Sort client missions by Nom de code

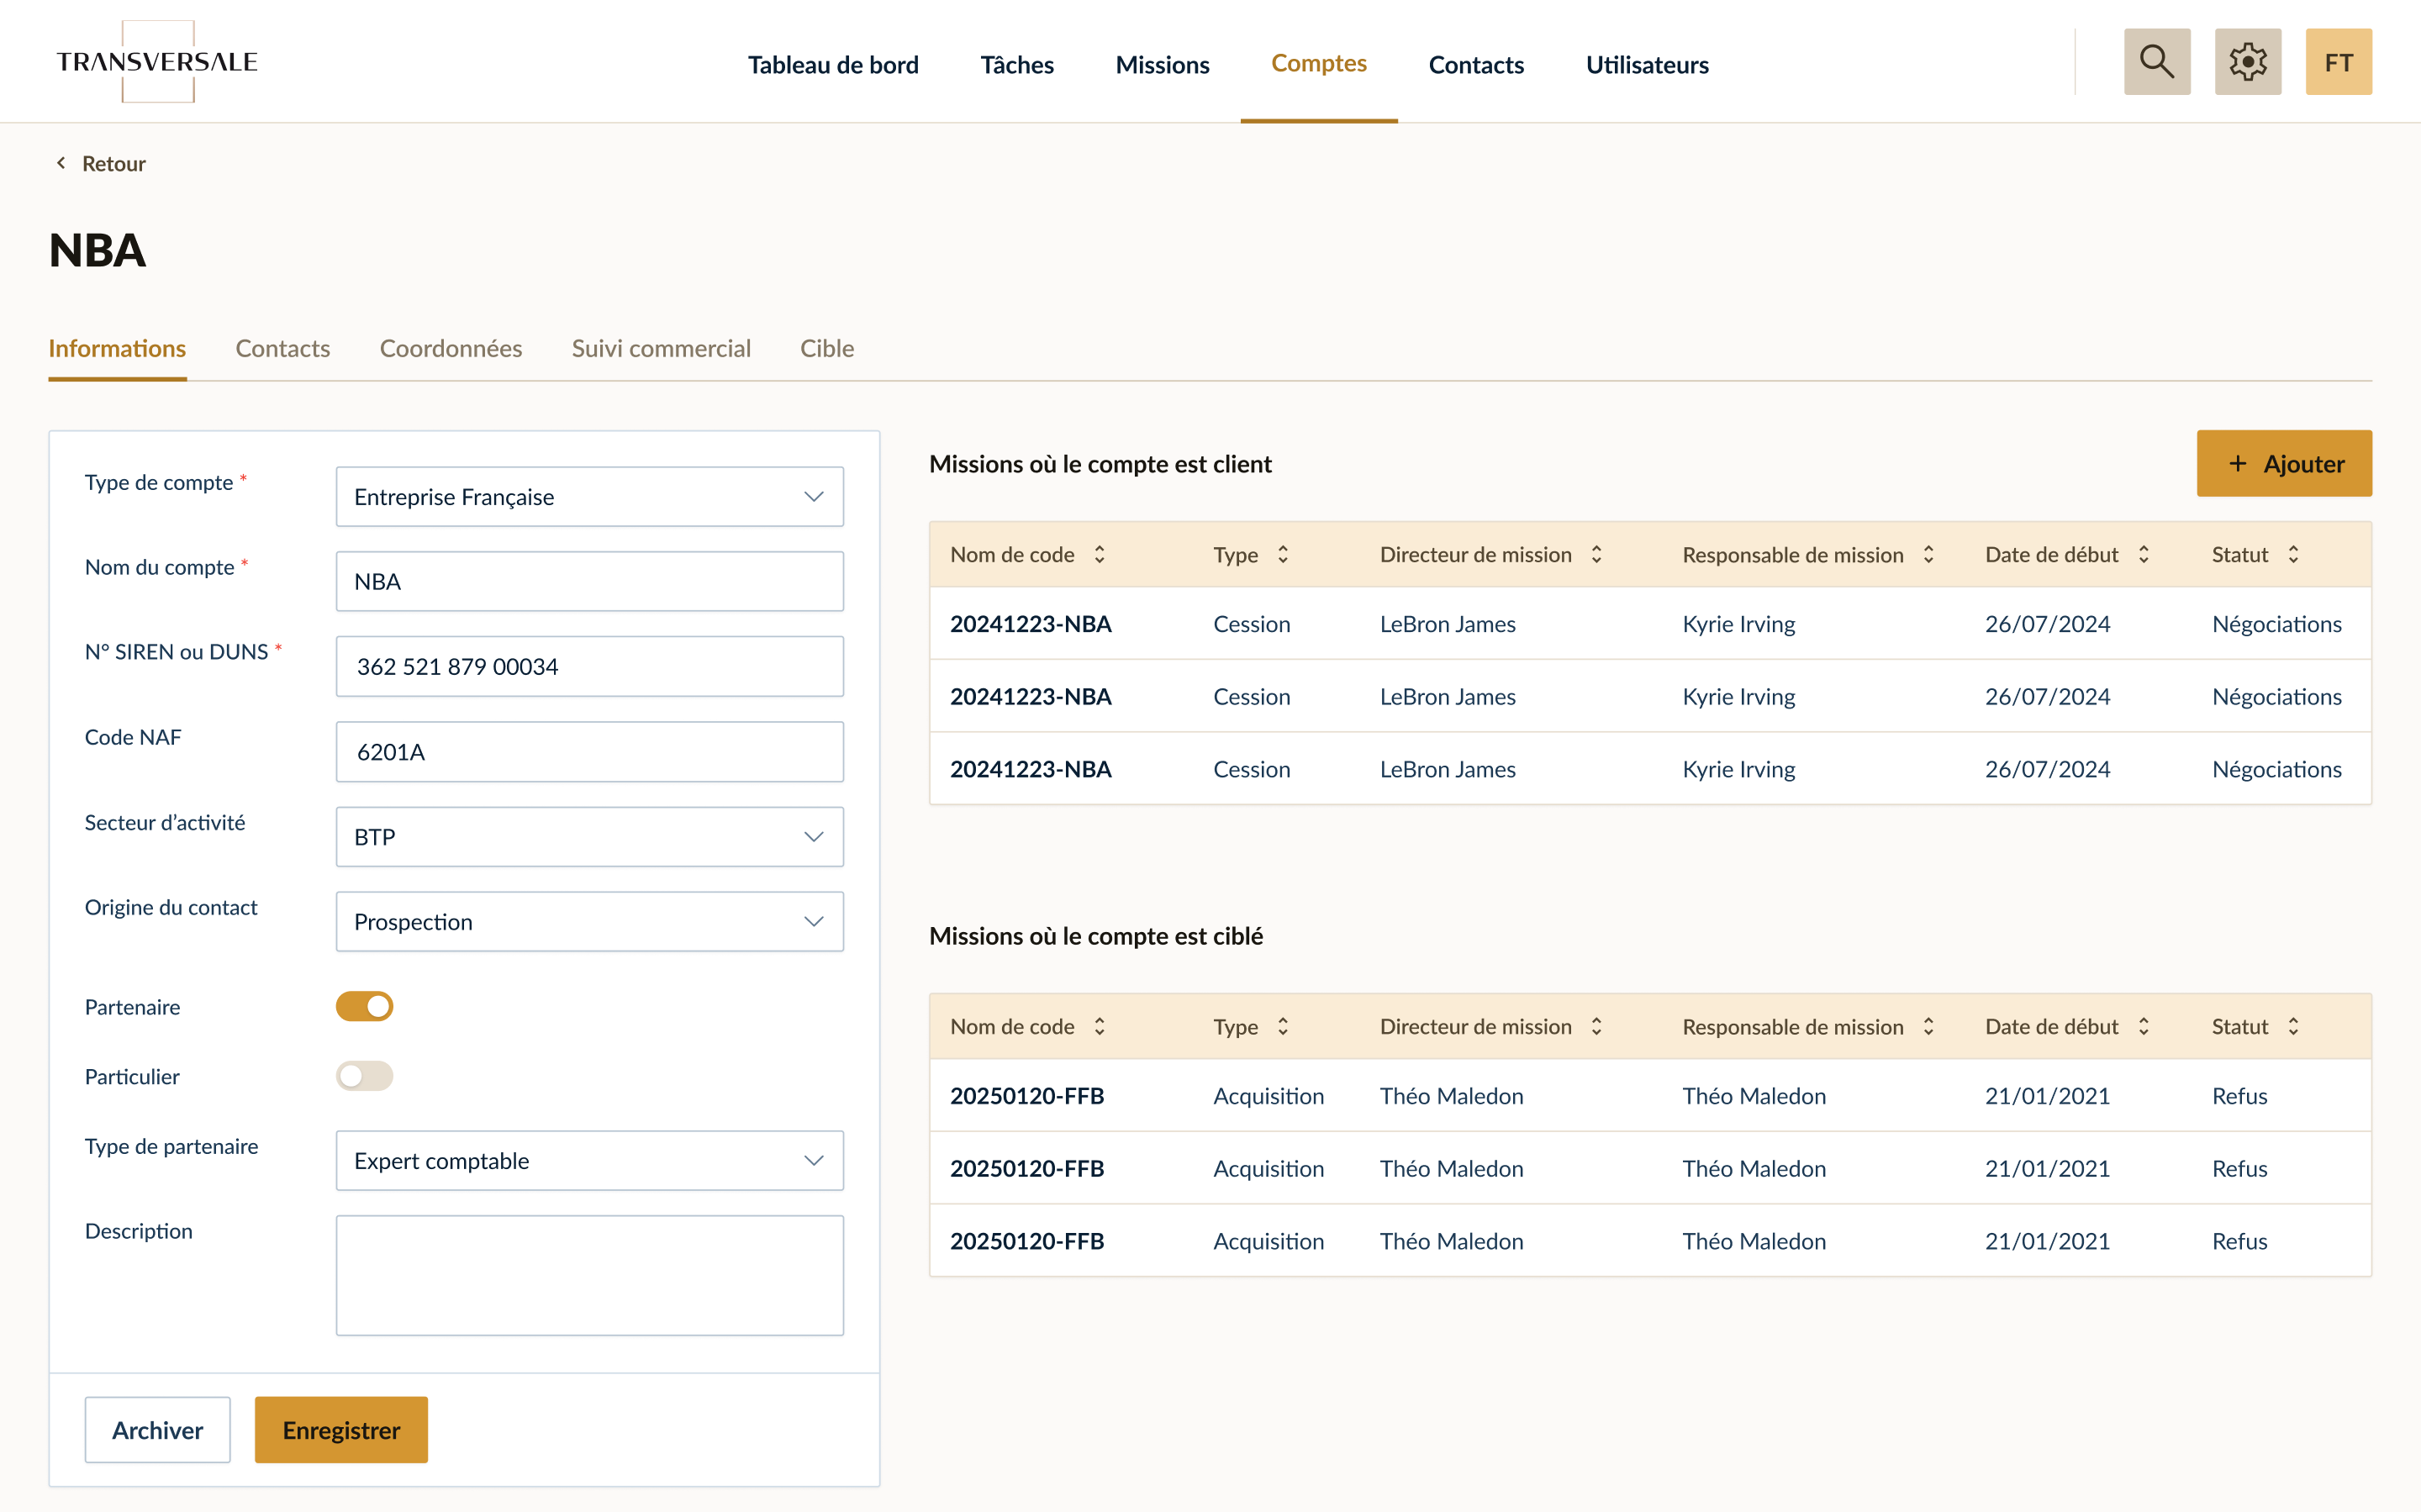[1099, 555]
